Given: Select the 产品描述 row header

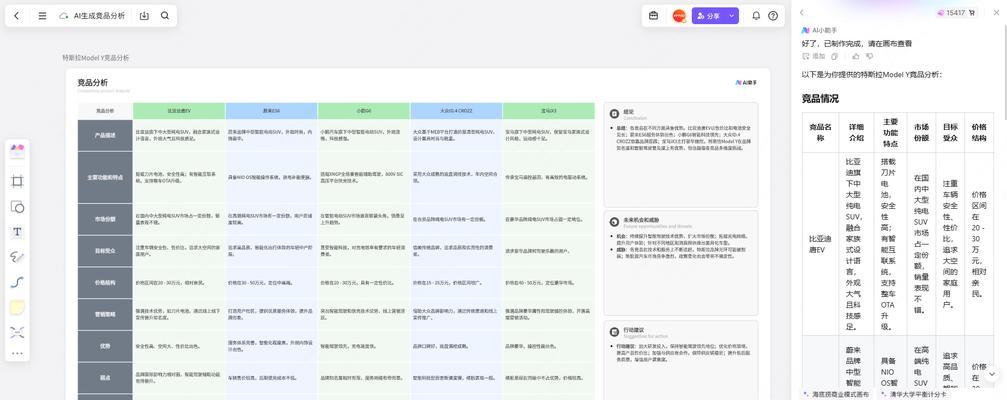Looking at the screenshot, I should (x=105, y=135).
